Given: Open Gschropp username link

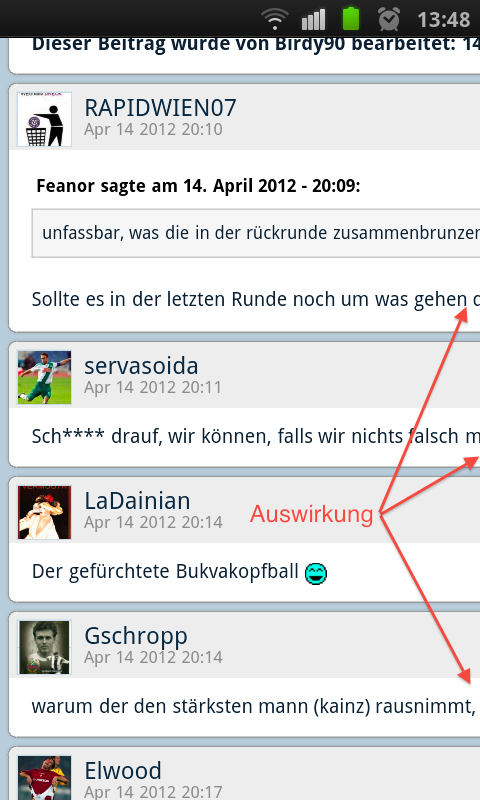Looking at the screenshot, I should [136, 637].
